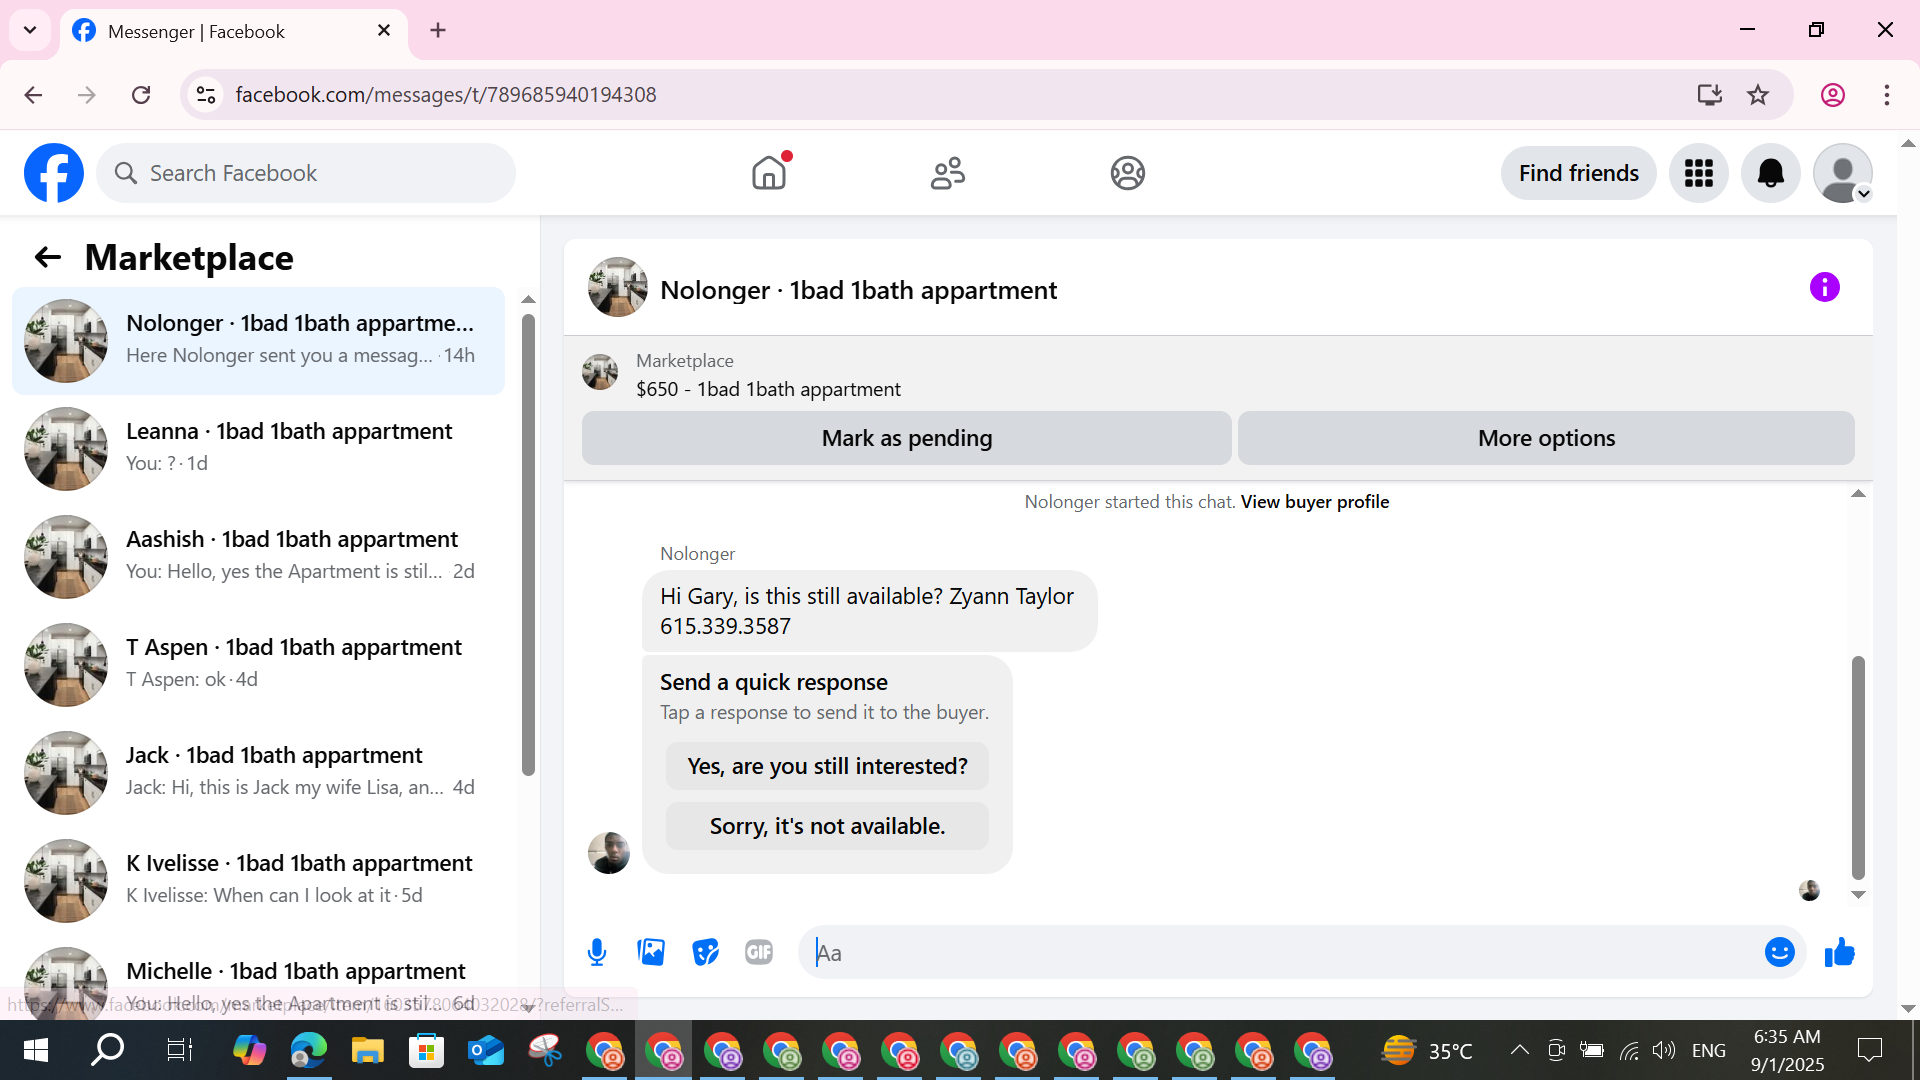Send a thumbs-up like
The image size is (1920, 1080).
(x=1839, y=953)
